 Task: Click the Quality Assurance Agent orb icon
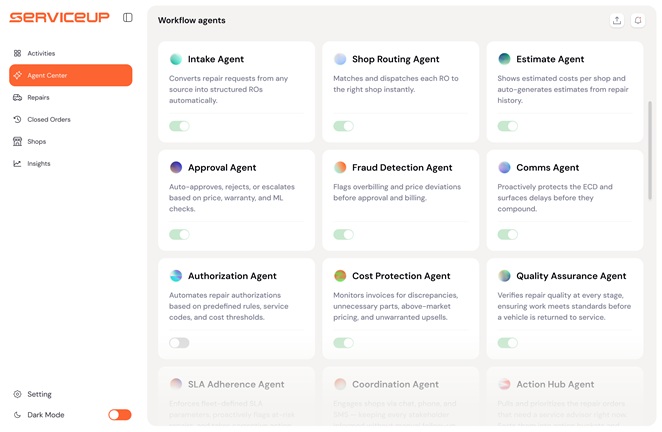(504, 276)
